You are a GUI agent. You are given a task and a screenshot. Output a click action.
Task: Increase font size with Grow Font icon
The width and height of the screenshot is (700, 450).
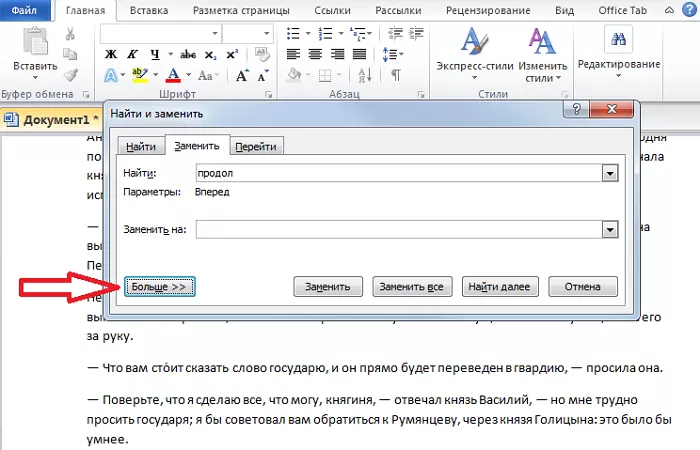[x=242, y=75]
